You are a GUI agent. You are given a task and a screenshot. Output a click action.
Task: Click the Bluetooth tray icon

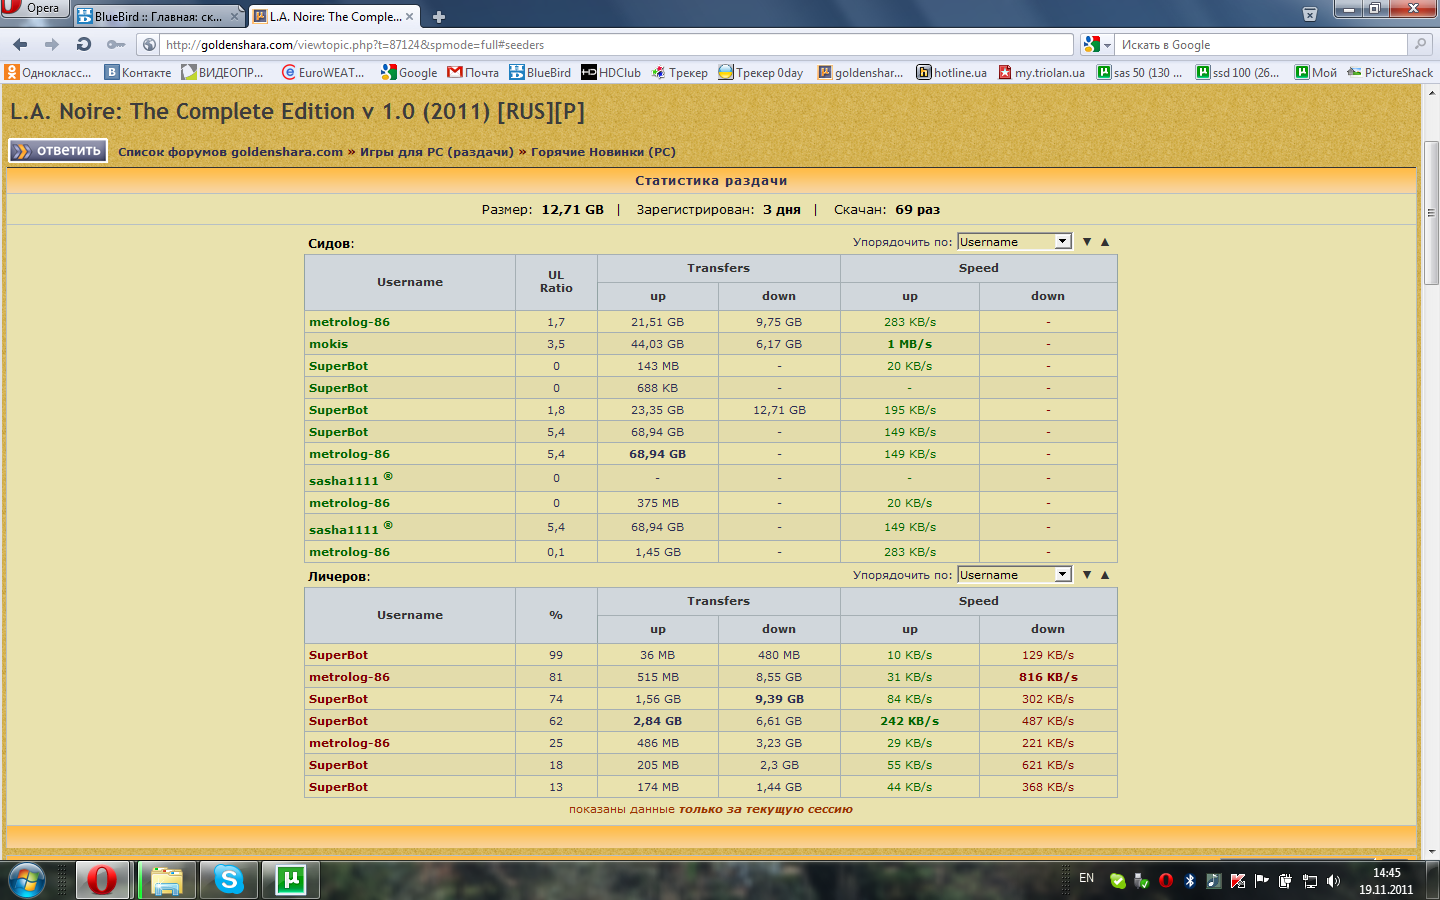(1190, 881)
